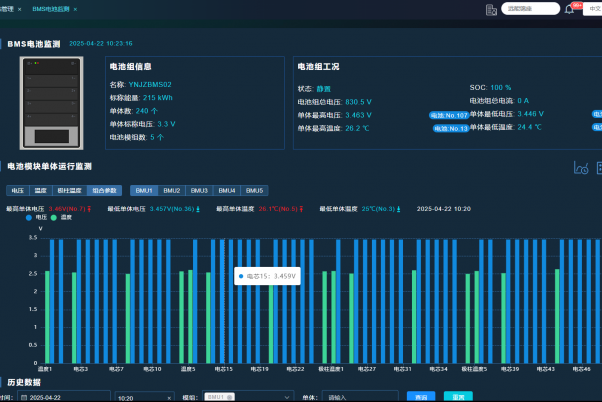The height and width of the screenshot is (402, 602).
Task: Click the calendar icon in date field
Action: [x=25, y=397]
